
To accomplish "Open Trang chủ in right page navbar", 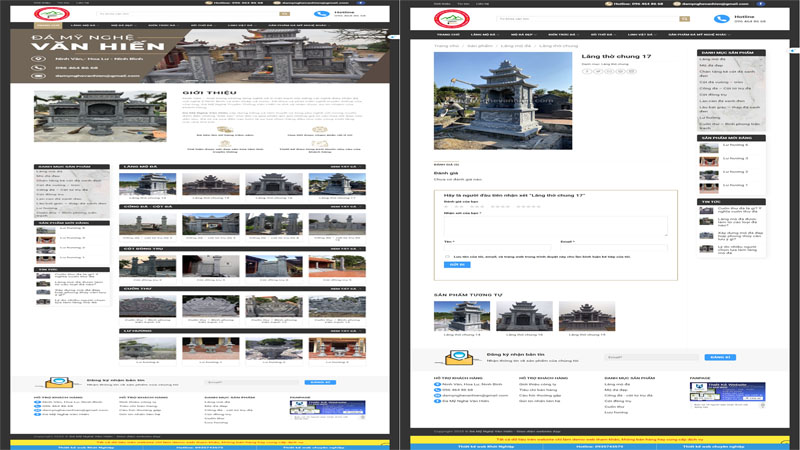I will pos(448,35).
